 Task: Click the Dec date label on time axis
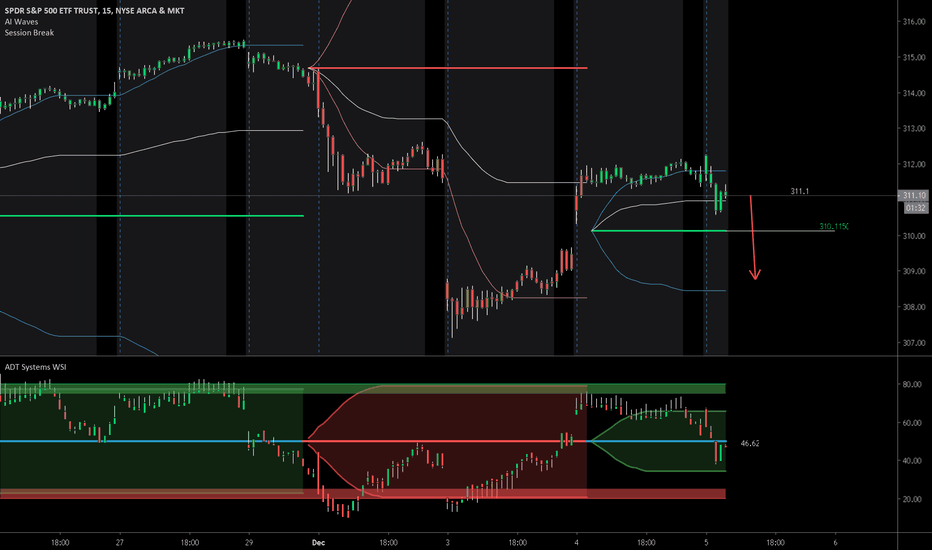tap(319, 542)
